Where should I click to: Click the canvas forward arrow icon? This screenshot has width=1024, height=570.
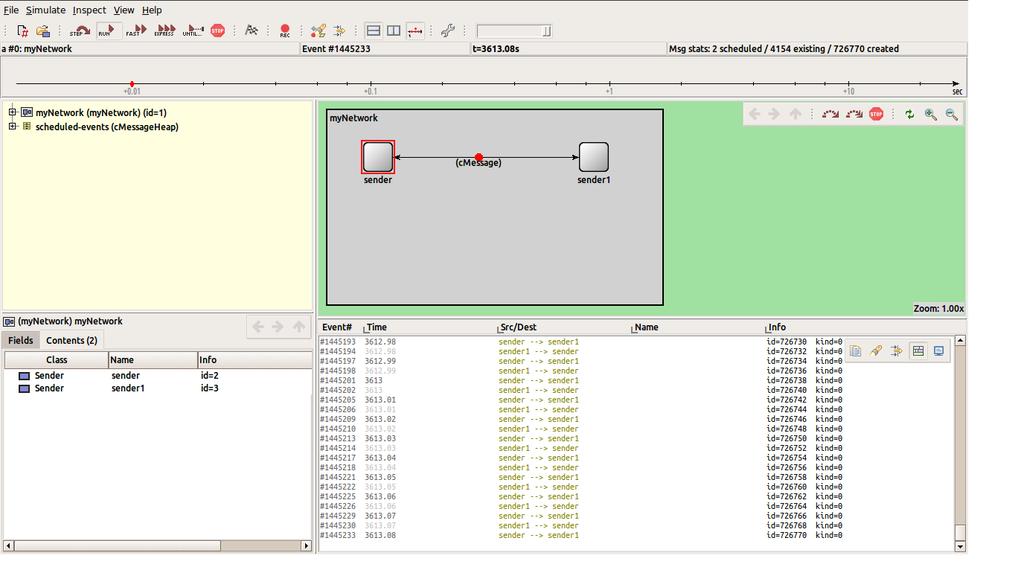[x=775, y=114]
